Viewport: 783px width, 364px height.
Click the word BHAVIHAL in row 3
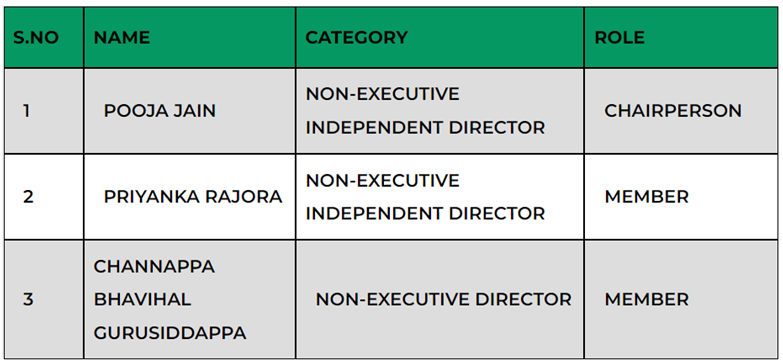[142, 300]
